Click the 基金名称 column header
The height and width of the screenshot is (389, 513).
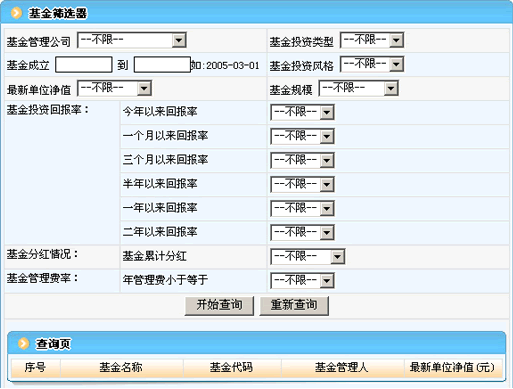[121, 368]
